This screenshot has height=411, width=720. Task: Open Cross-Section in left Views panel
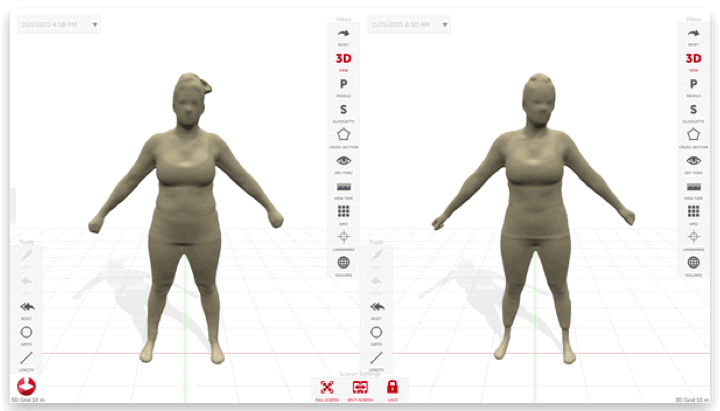click(343, 135)
